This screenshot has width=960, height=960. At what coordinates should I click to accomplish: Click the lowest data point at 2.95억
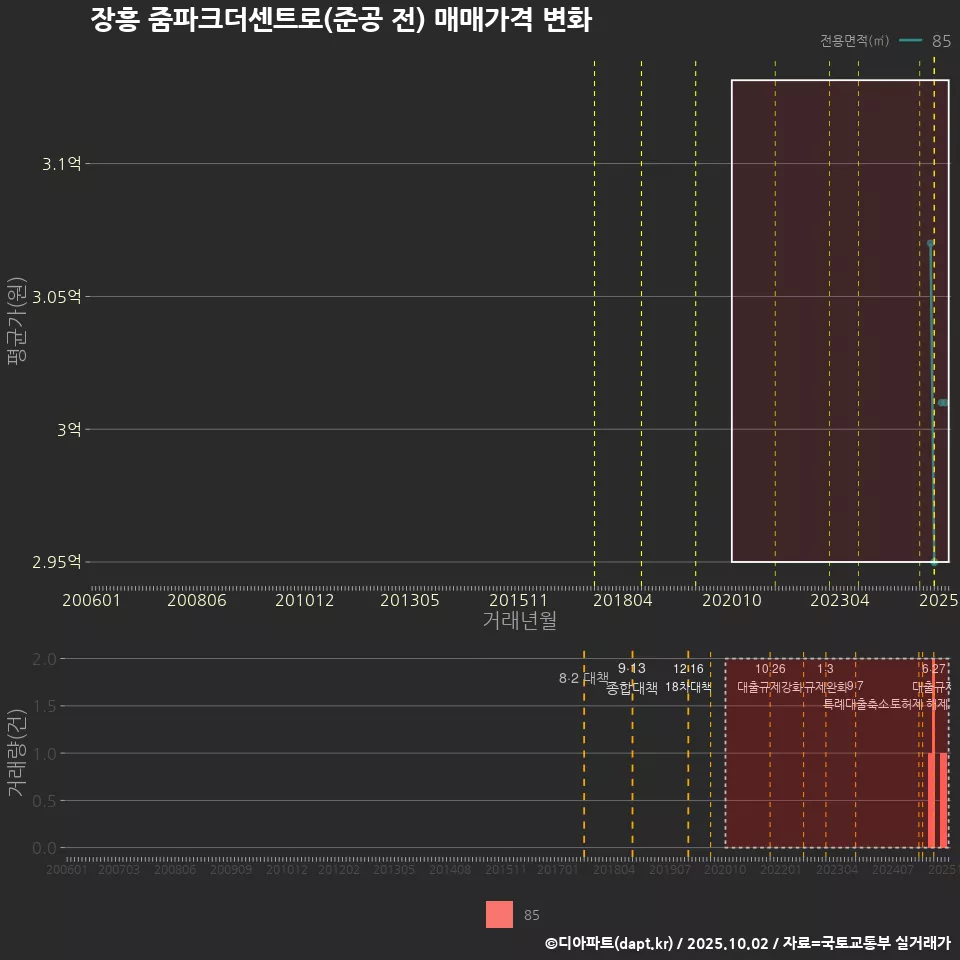tap(934, 562)
